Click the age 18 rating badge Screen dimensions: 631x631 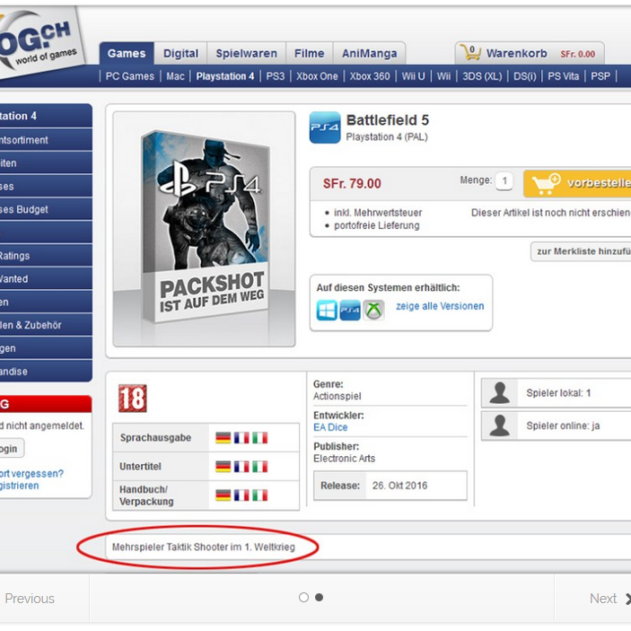(133, 398)
